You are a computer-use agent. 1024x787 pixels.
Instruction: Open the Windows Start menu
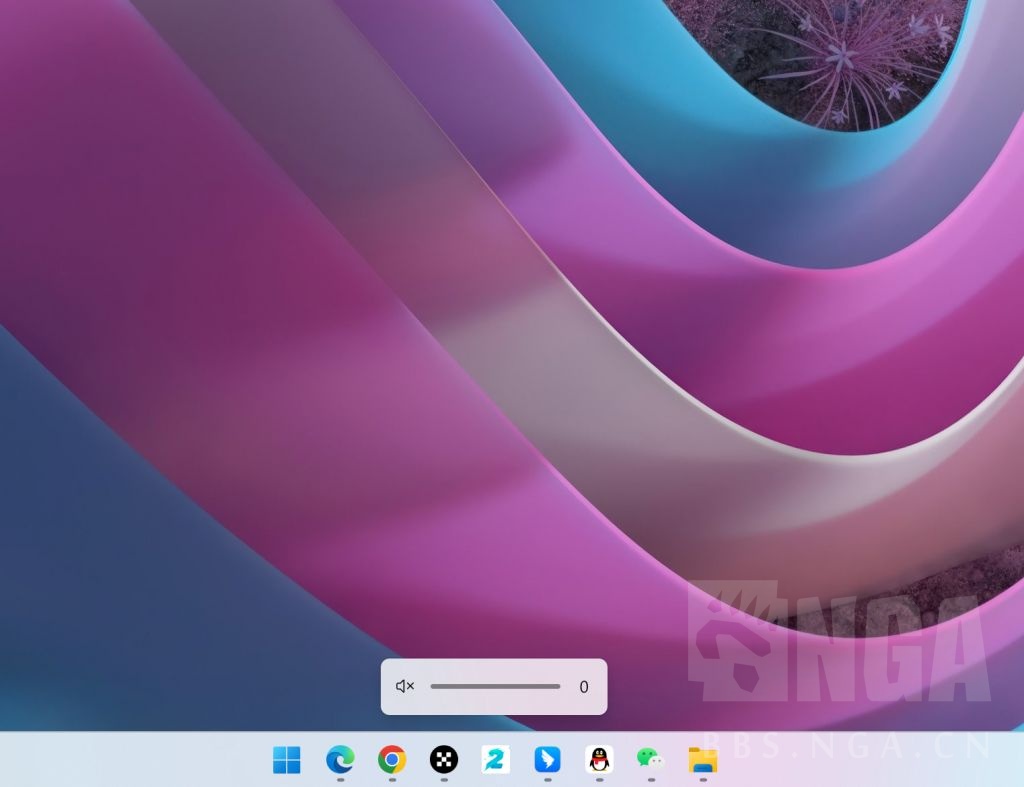tap(287, 760)
